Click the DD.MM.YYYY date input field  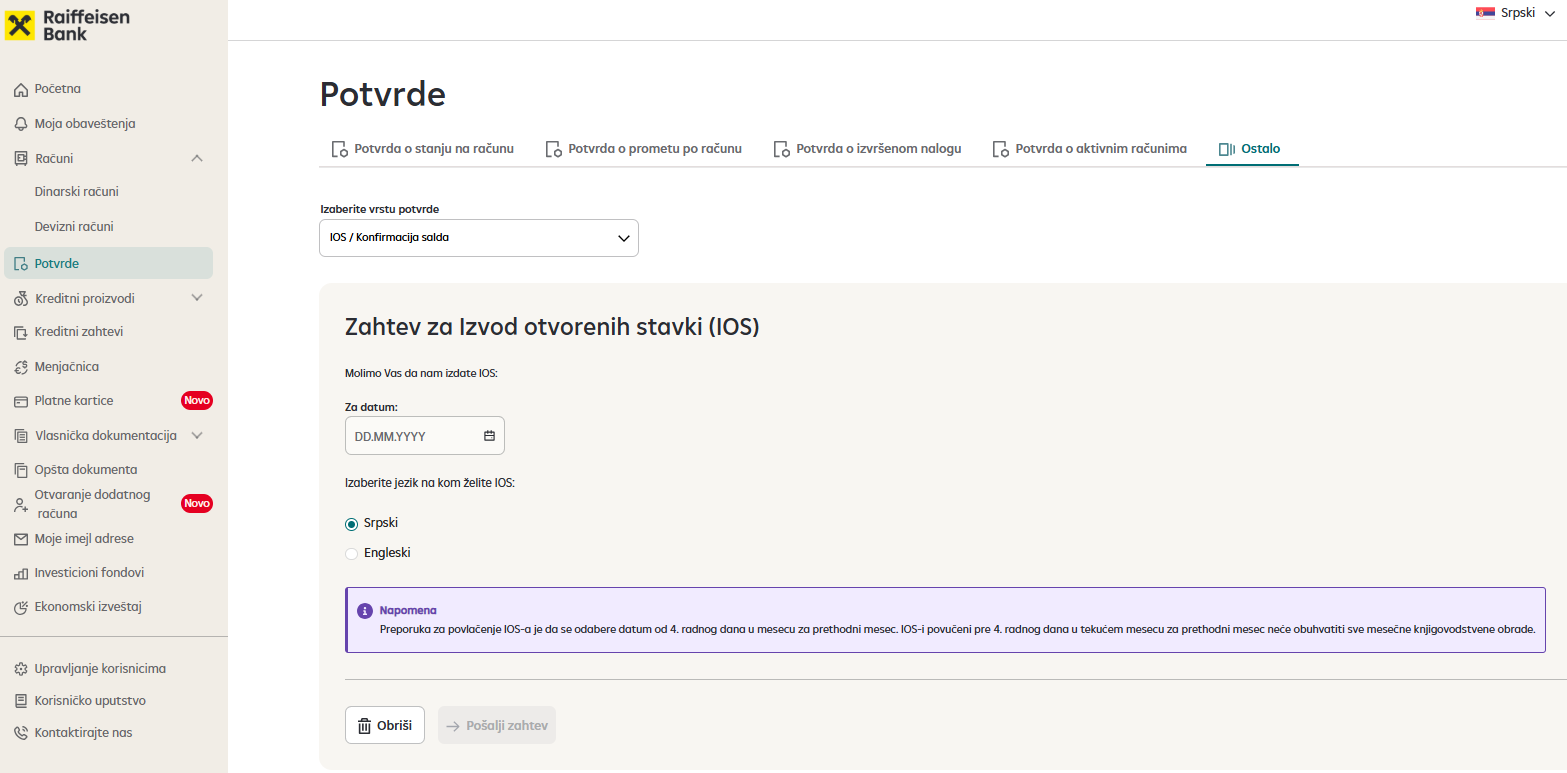point(425,436)
